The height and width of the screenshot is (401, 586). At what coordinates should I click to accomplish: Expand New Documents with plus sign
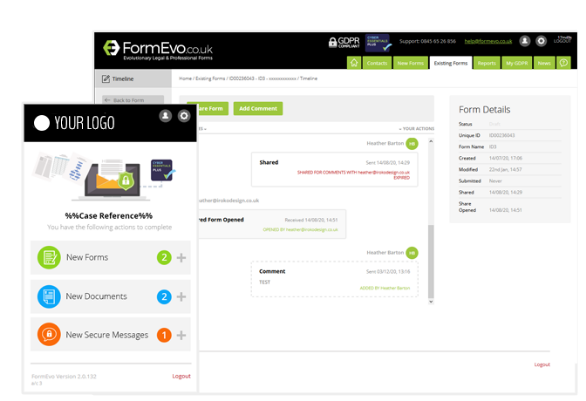coord(181,297)
